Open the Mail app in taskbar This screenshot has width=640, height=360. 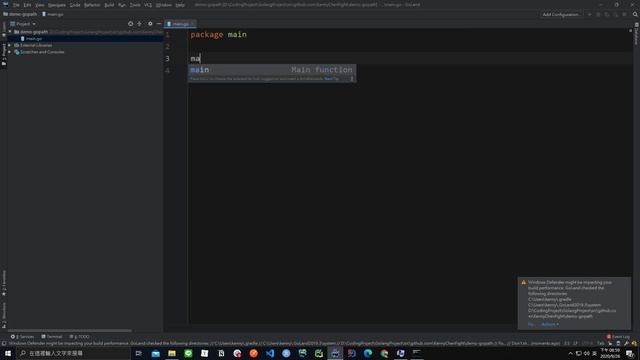[x=156, y=353]
